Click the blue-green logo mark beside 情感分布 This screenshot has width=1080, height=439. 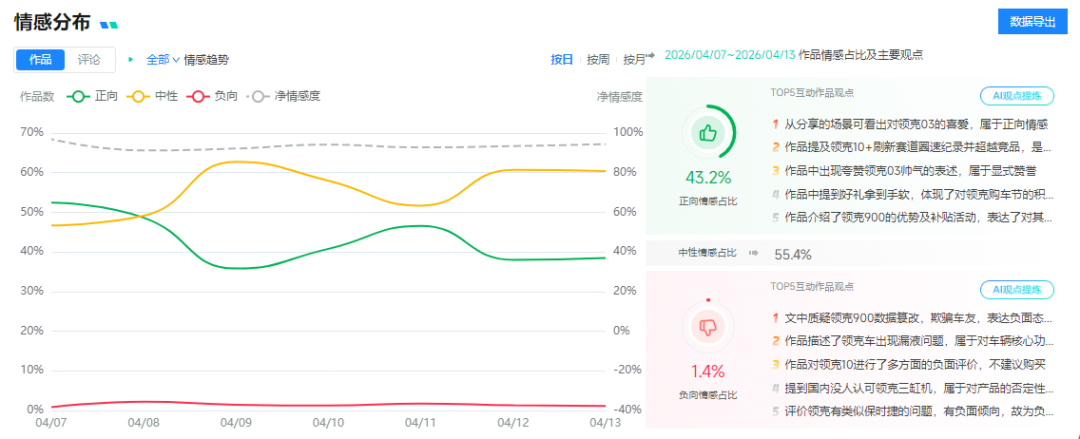(x=109, y=24)
